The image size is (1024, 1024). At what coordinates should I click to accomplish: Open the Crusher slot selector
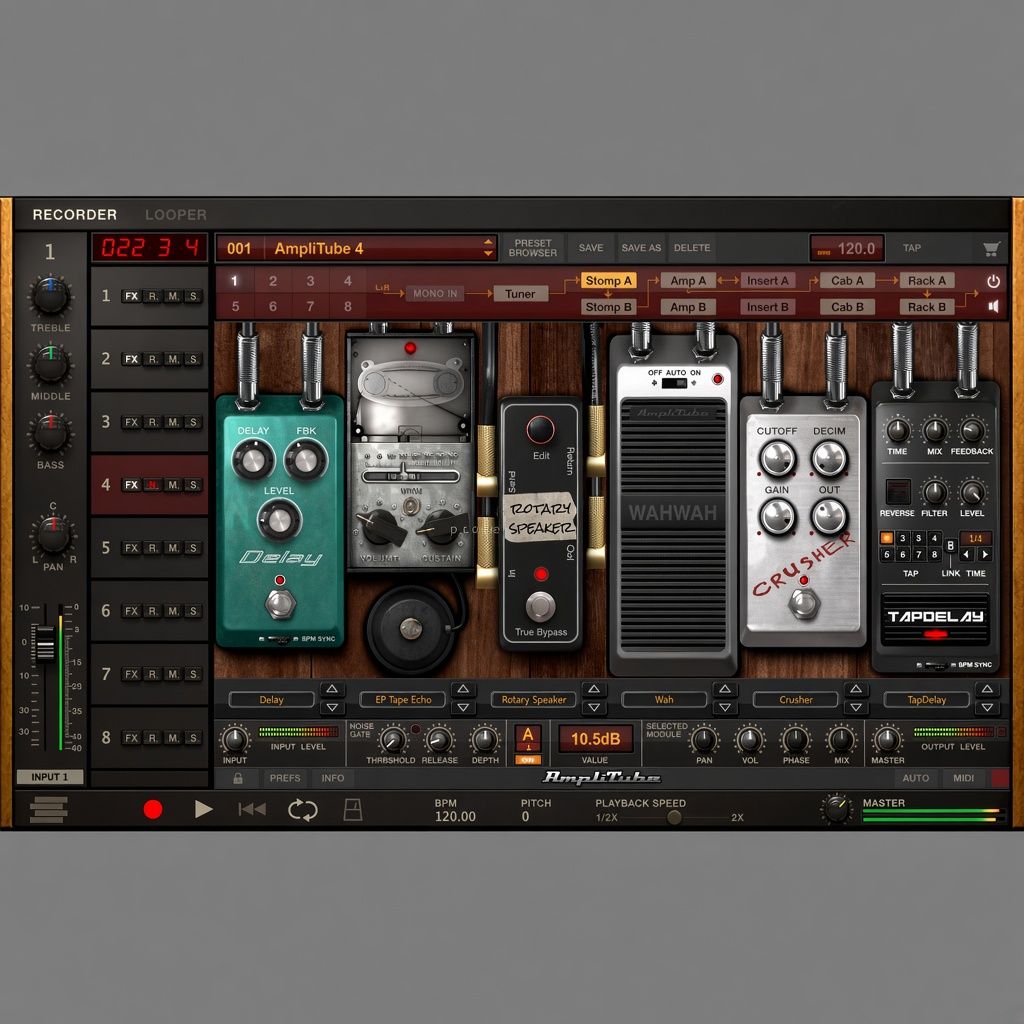[x=795, y=699]
